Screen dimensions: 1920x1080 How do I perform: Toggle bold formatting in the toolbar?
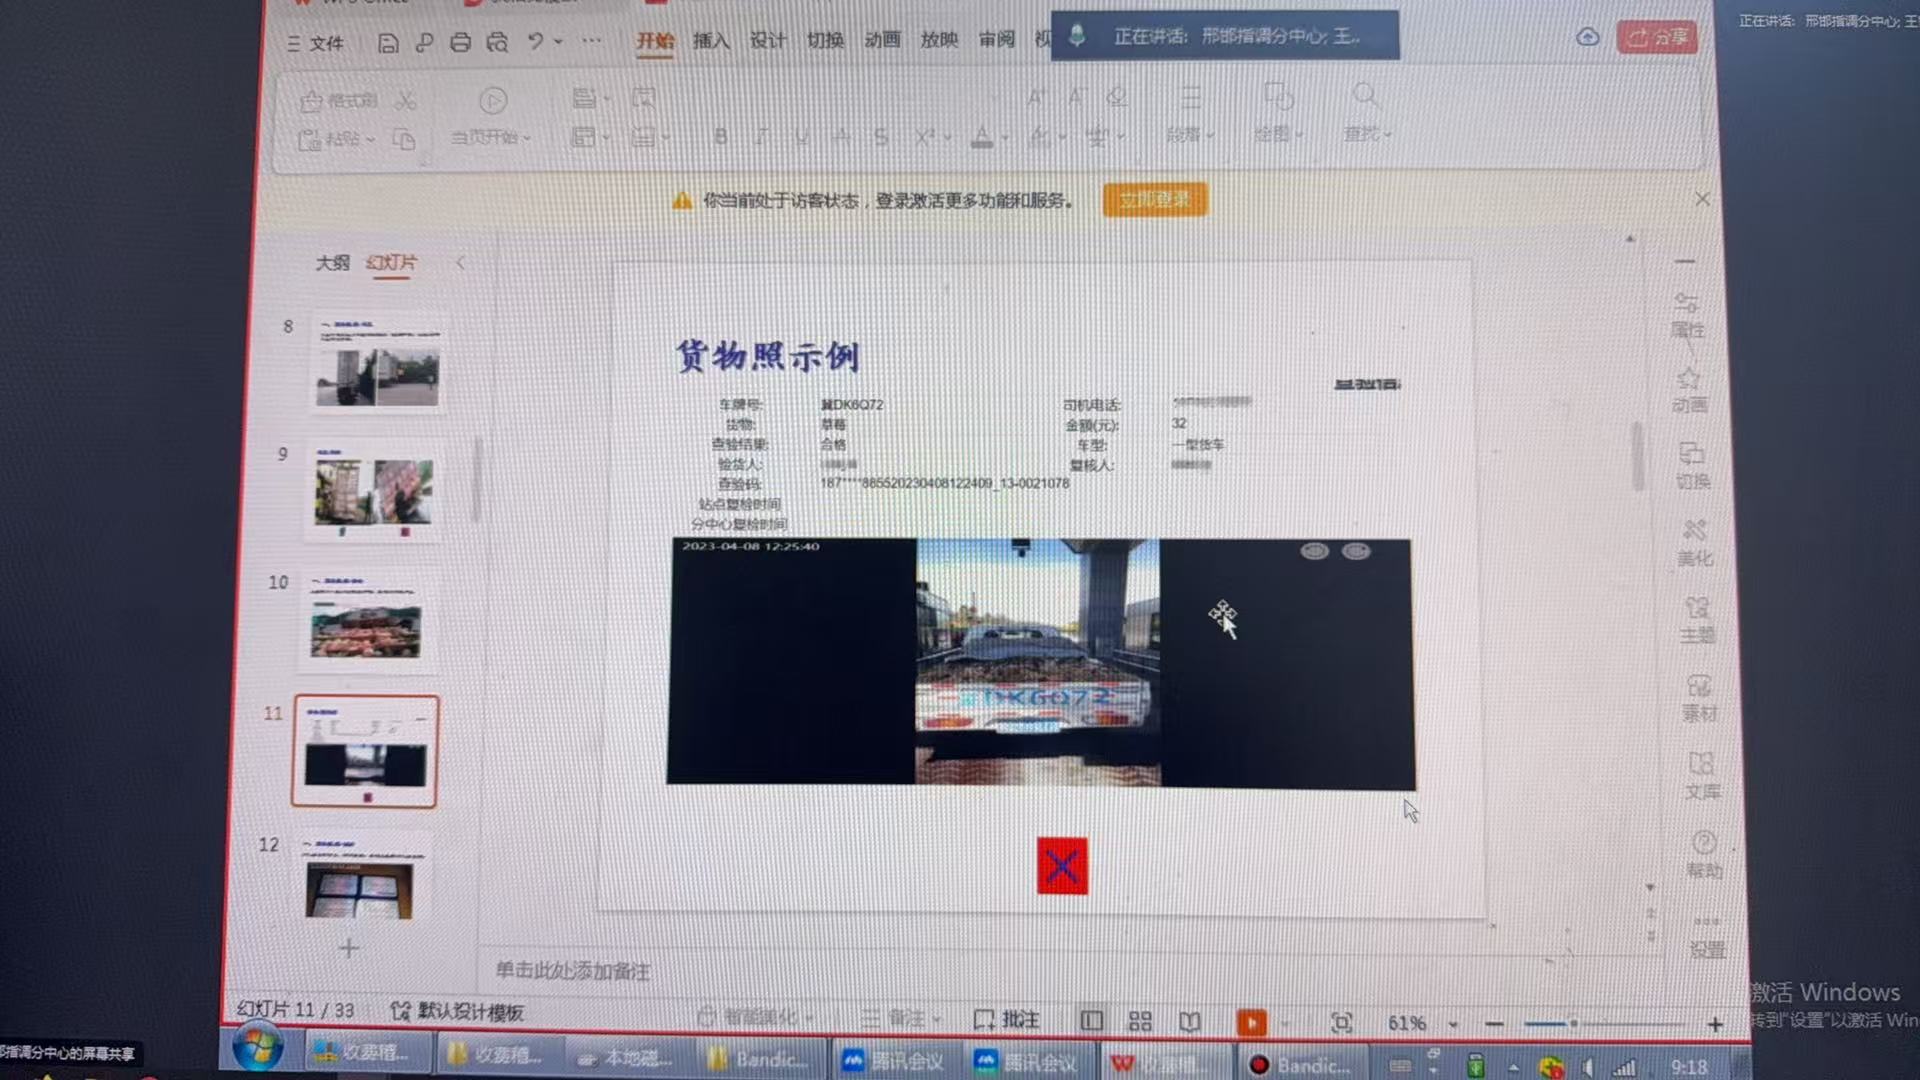(x=720, y=136)
